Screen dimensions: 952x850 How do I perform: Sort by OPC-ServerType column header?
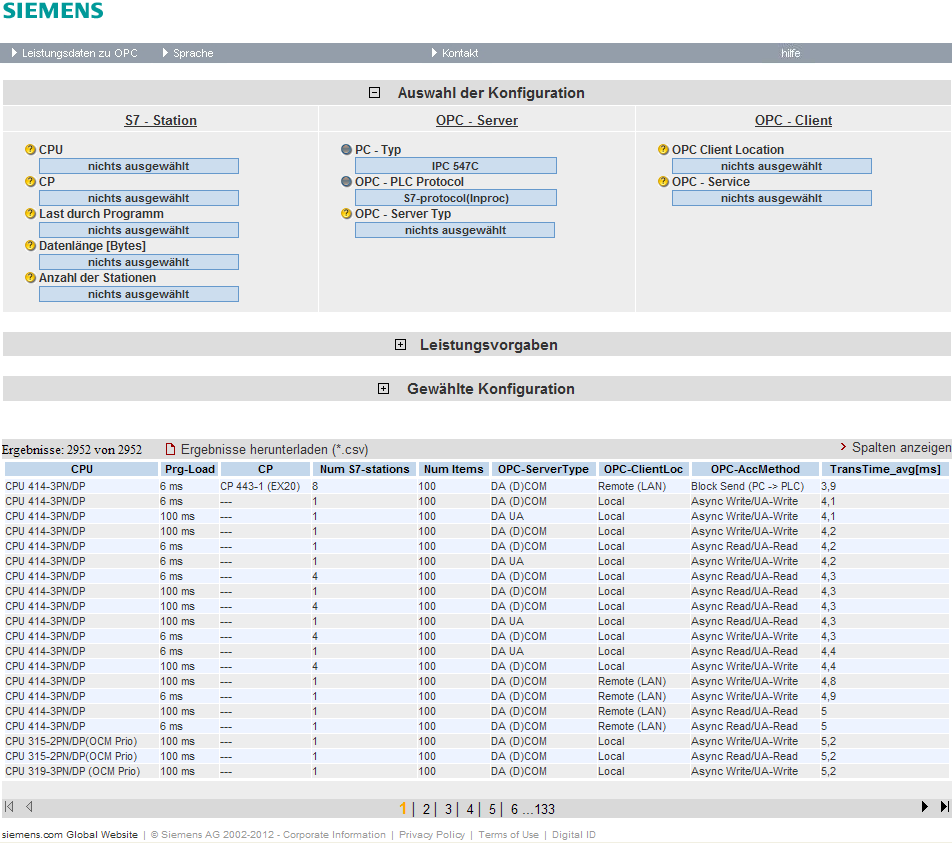point(543,469)
